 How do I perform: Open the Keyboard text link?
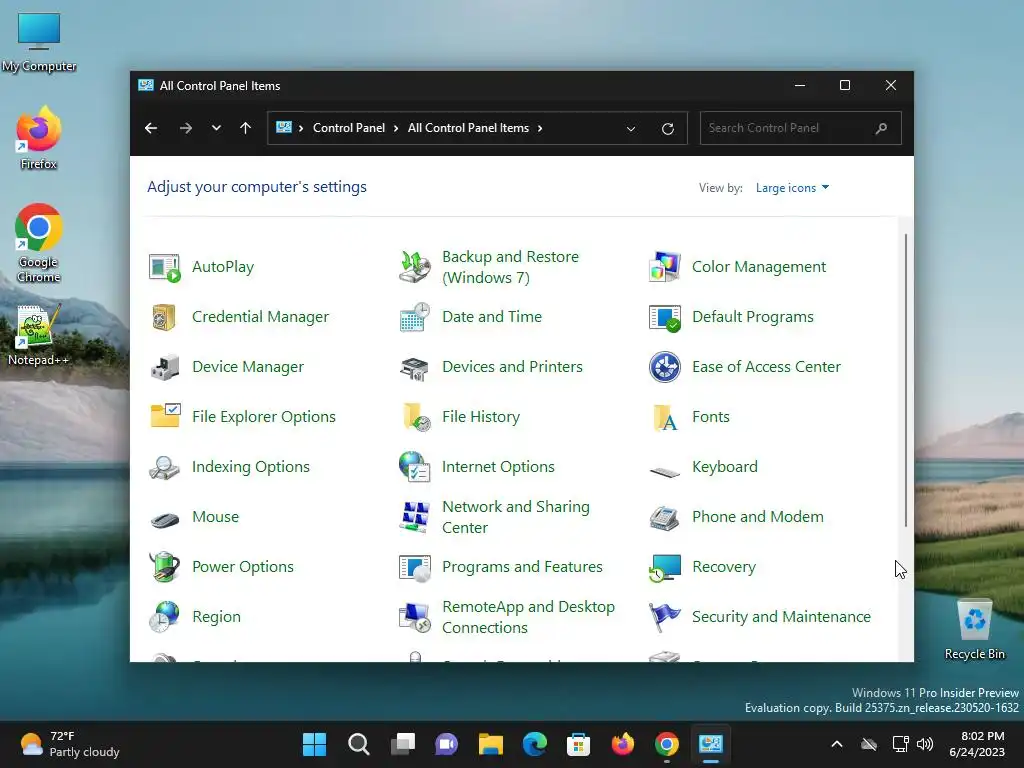[725, 467]
